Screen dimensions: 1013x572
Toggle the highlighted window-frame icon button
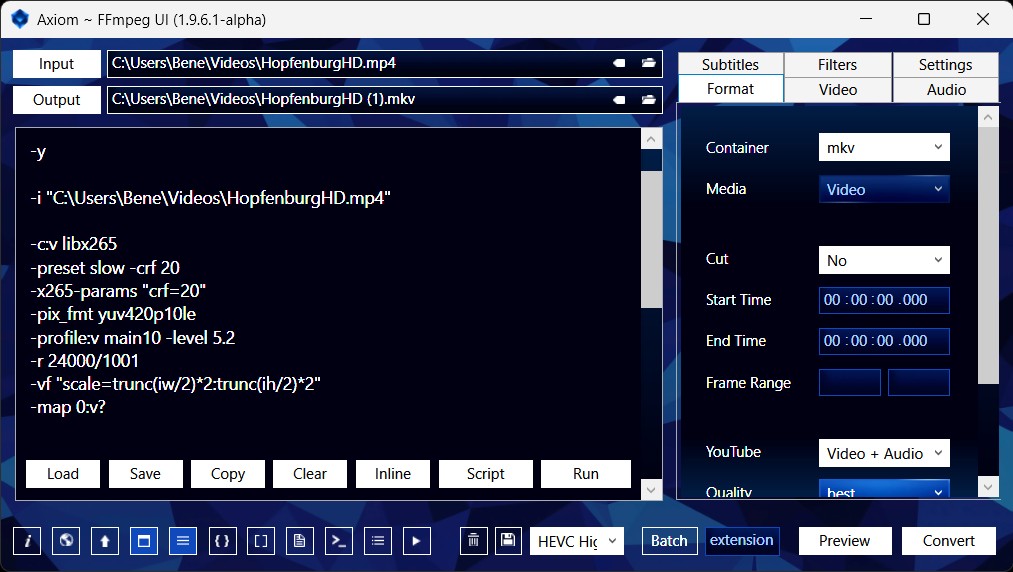[x=144, y=541]
